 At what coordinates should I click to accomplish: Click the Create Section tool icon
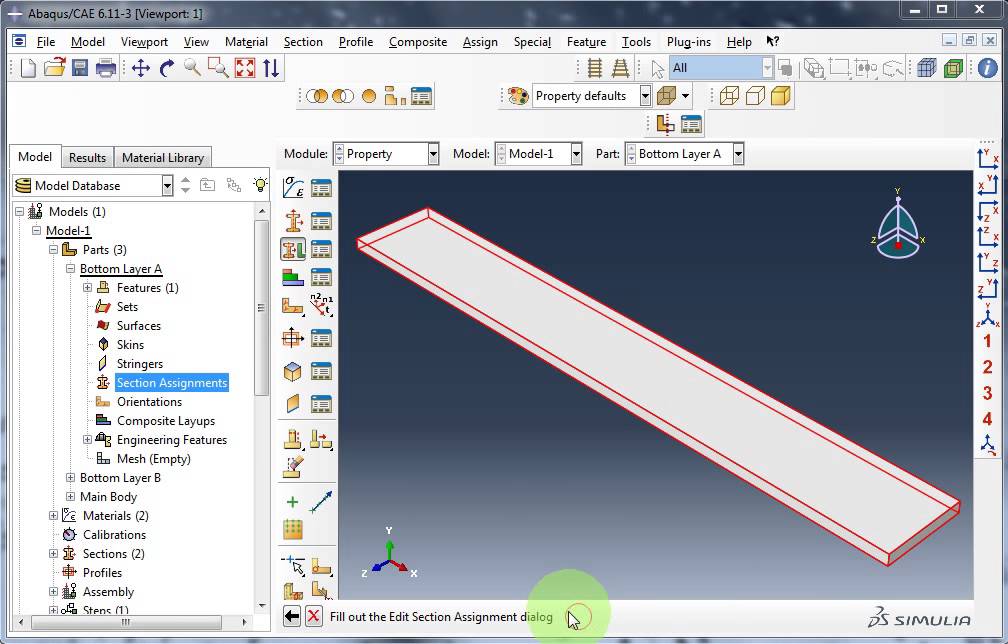(293, 220)
